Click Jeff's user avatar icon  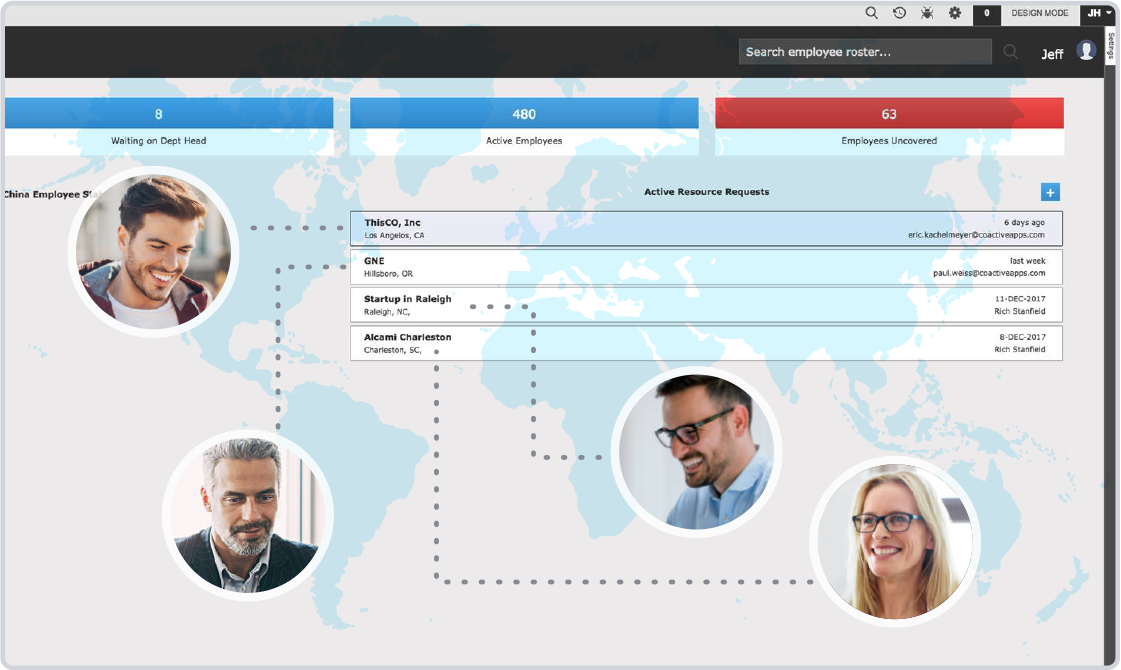1086,51
